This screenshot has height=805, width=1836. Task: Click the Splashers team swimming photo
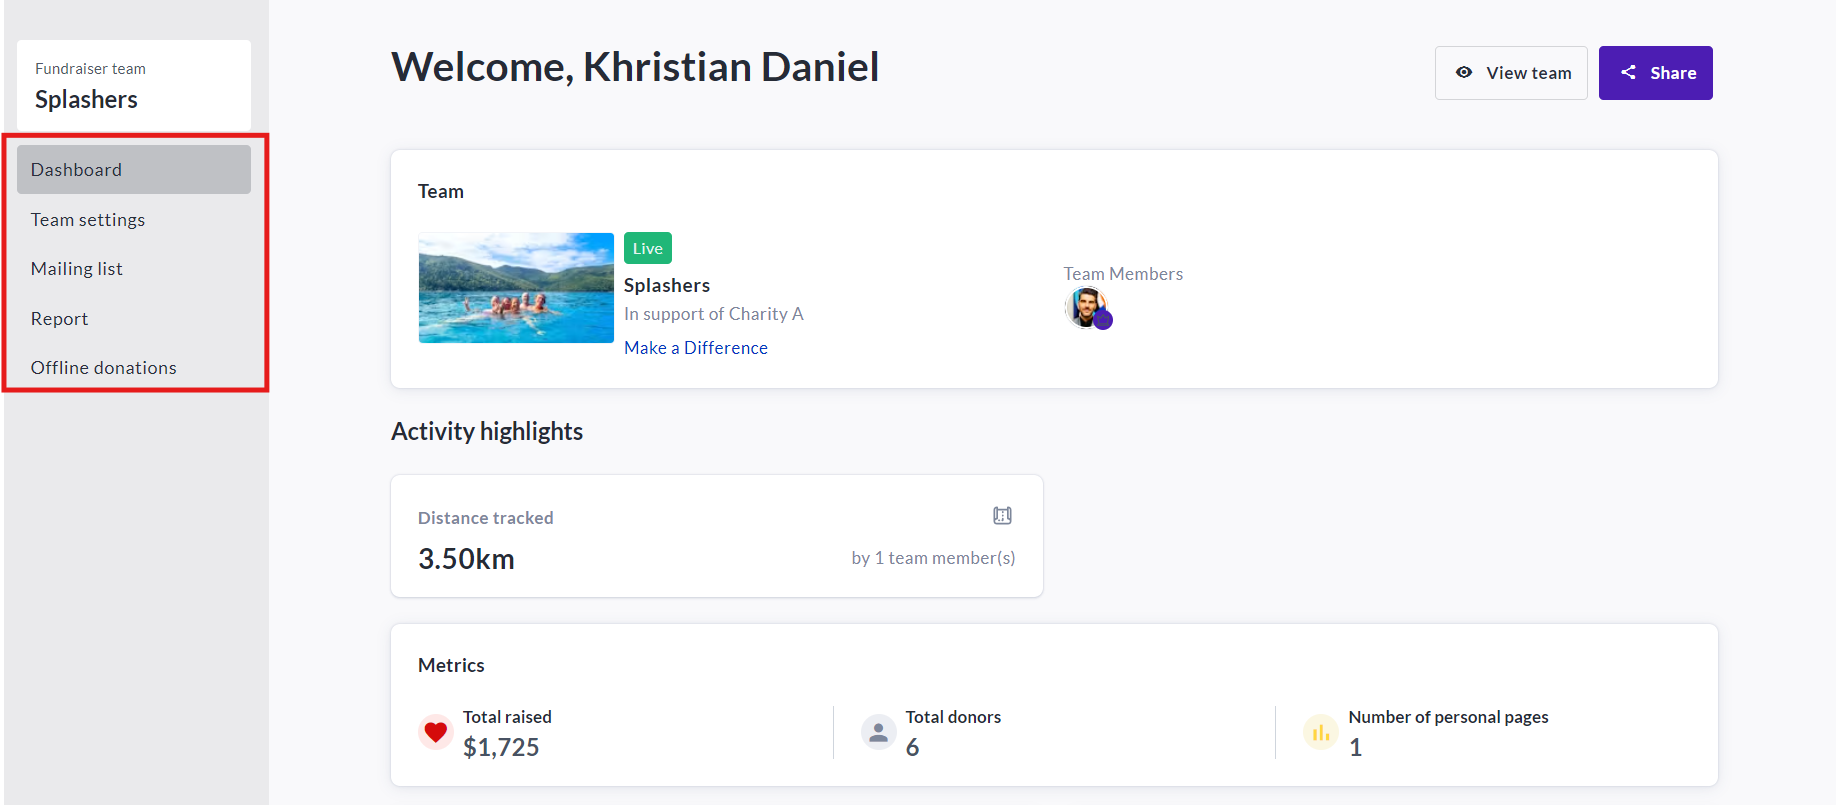tap(516, 288)
